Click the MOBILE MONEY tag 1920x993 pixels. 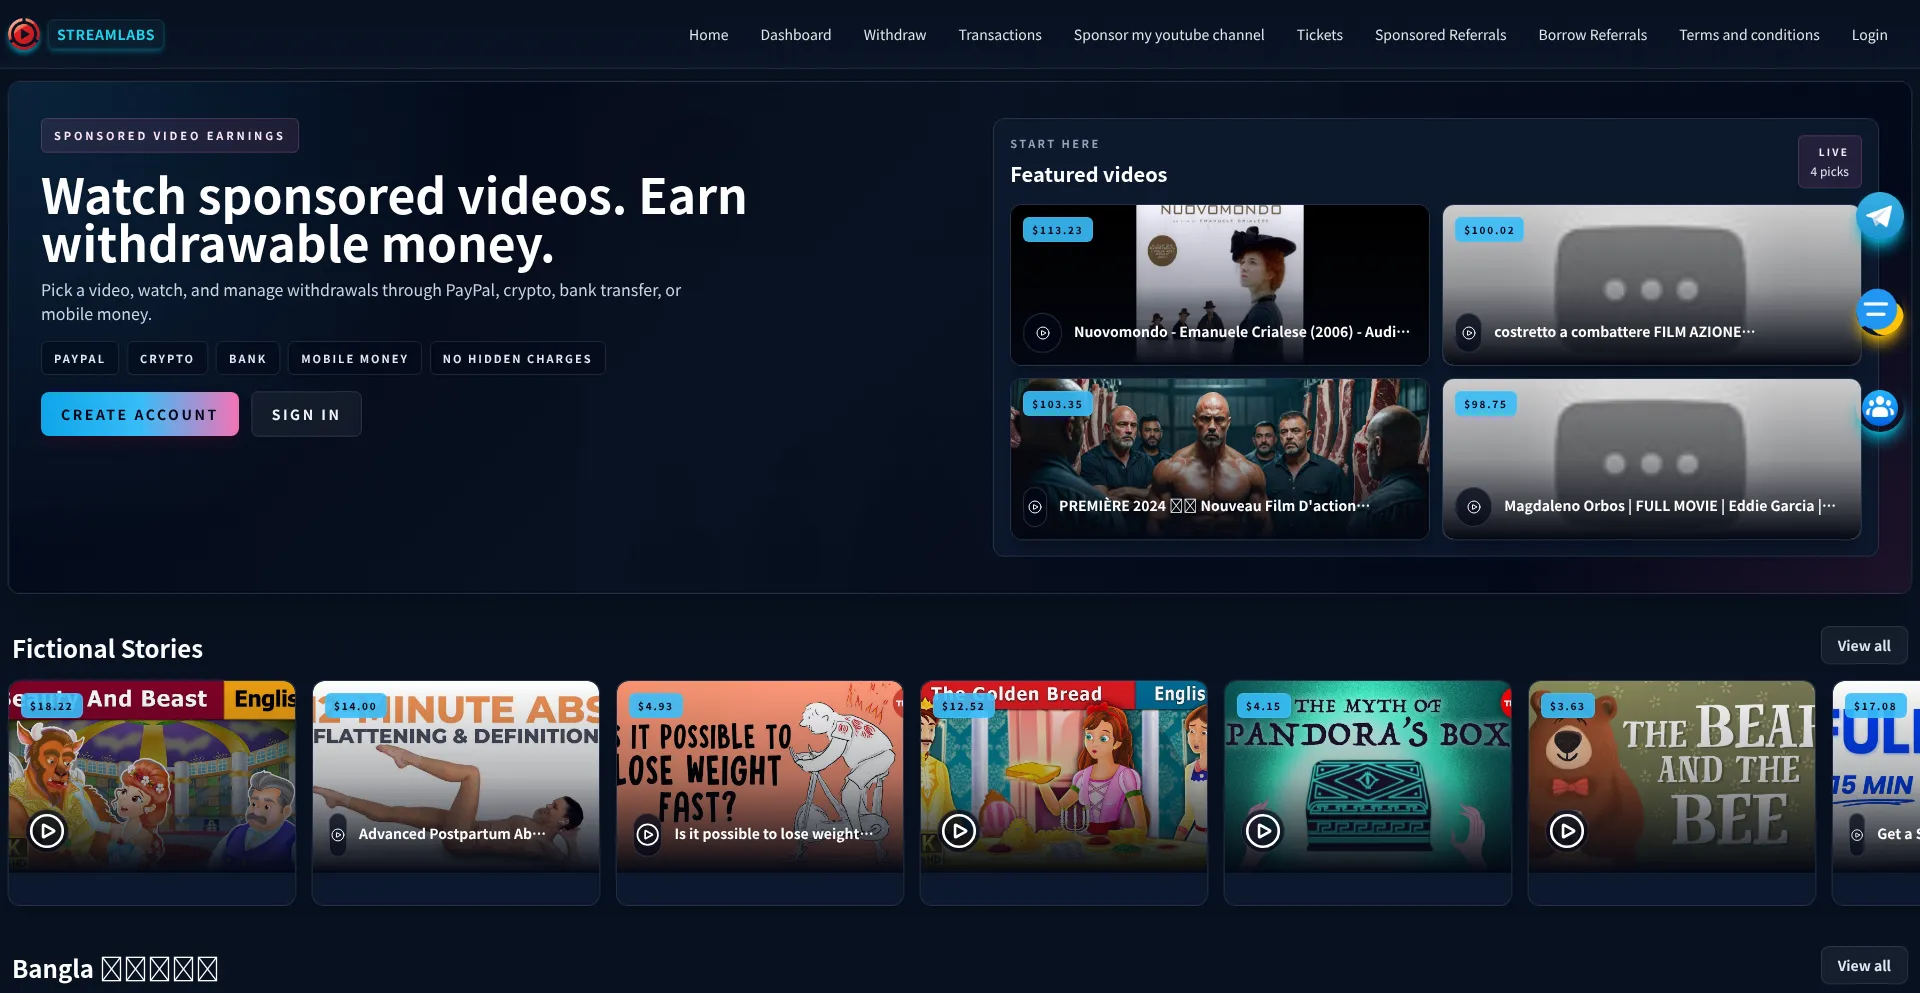click(355, 358)
